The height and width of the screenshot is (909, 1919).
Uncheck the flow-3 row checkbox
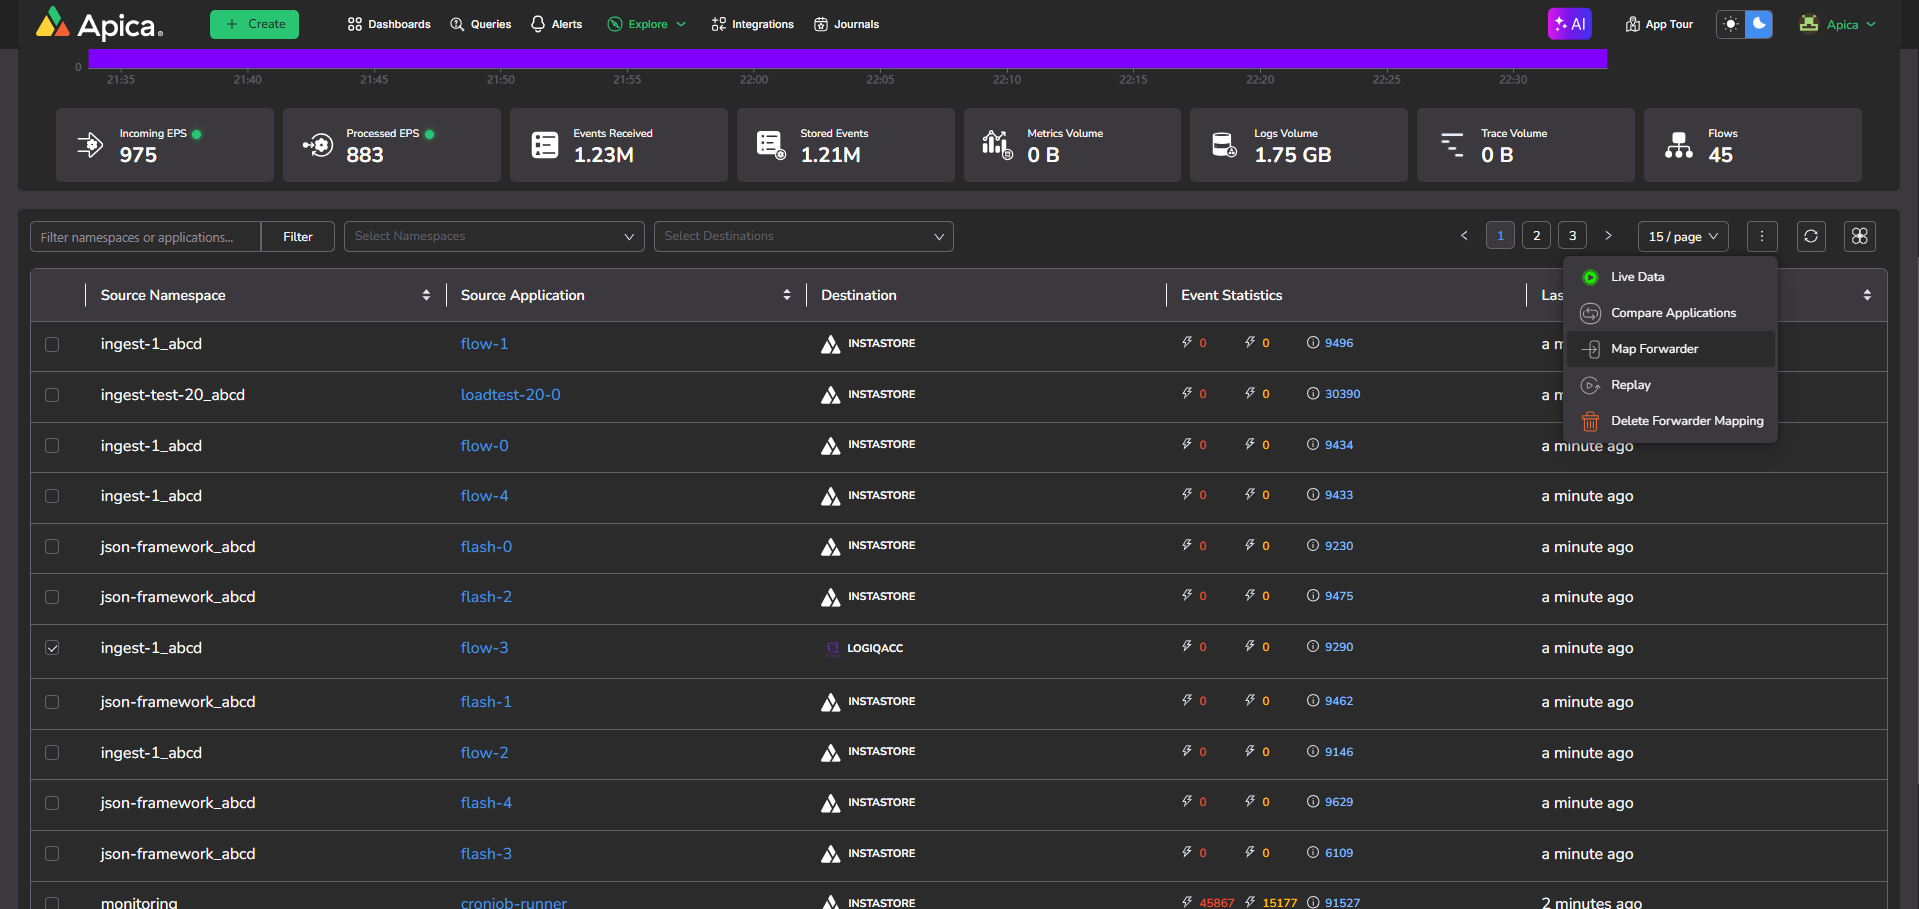click(x=52, y=648)
